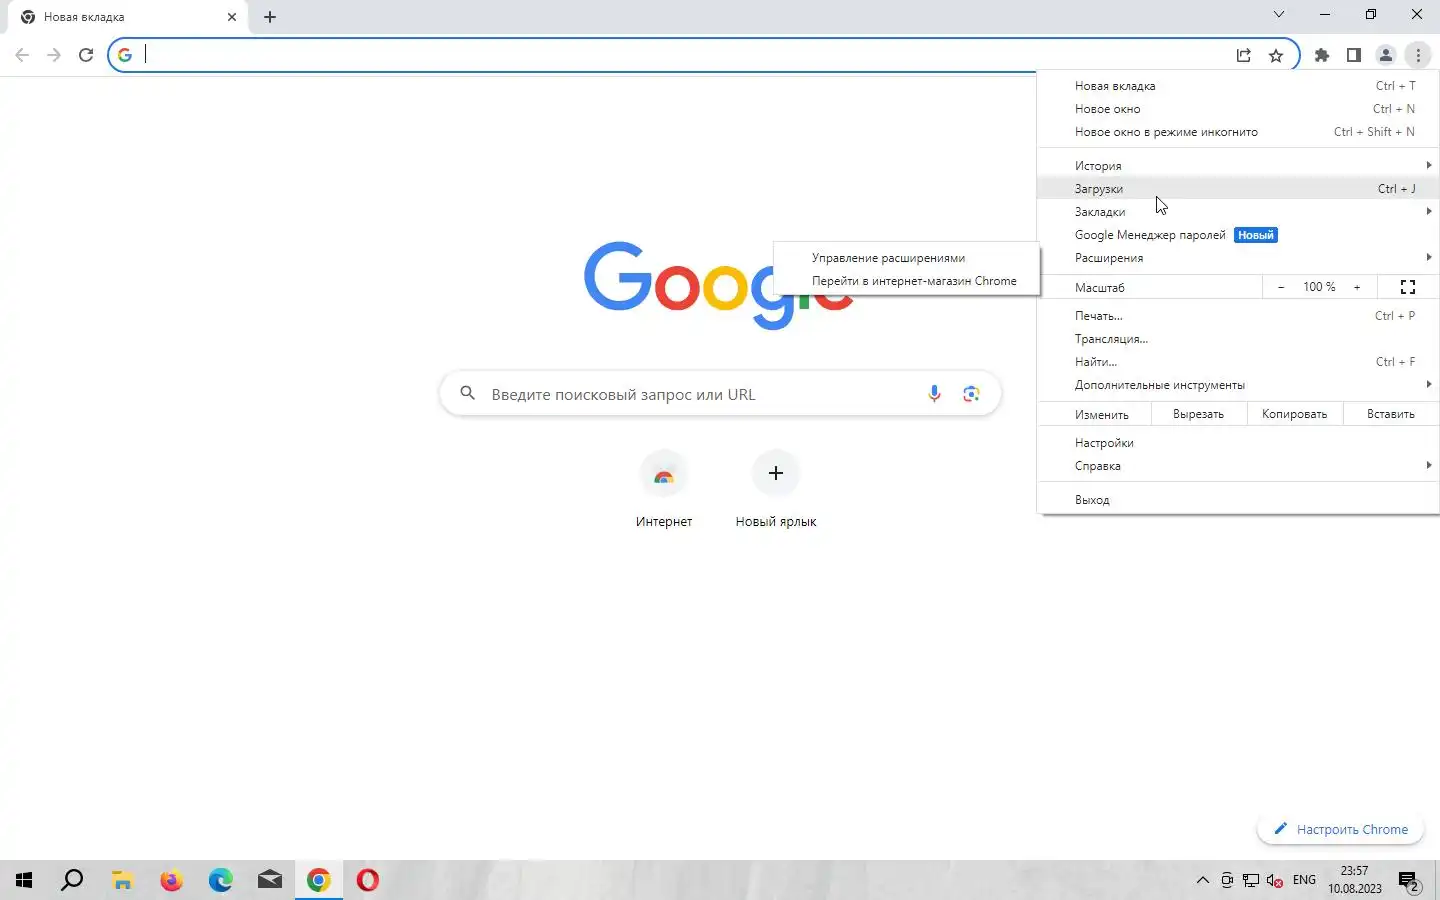Screen dimensions: 1440x900
Task: Launch Opera from the taskbar
Action: 368,880
